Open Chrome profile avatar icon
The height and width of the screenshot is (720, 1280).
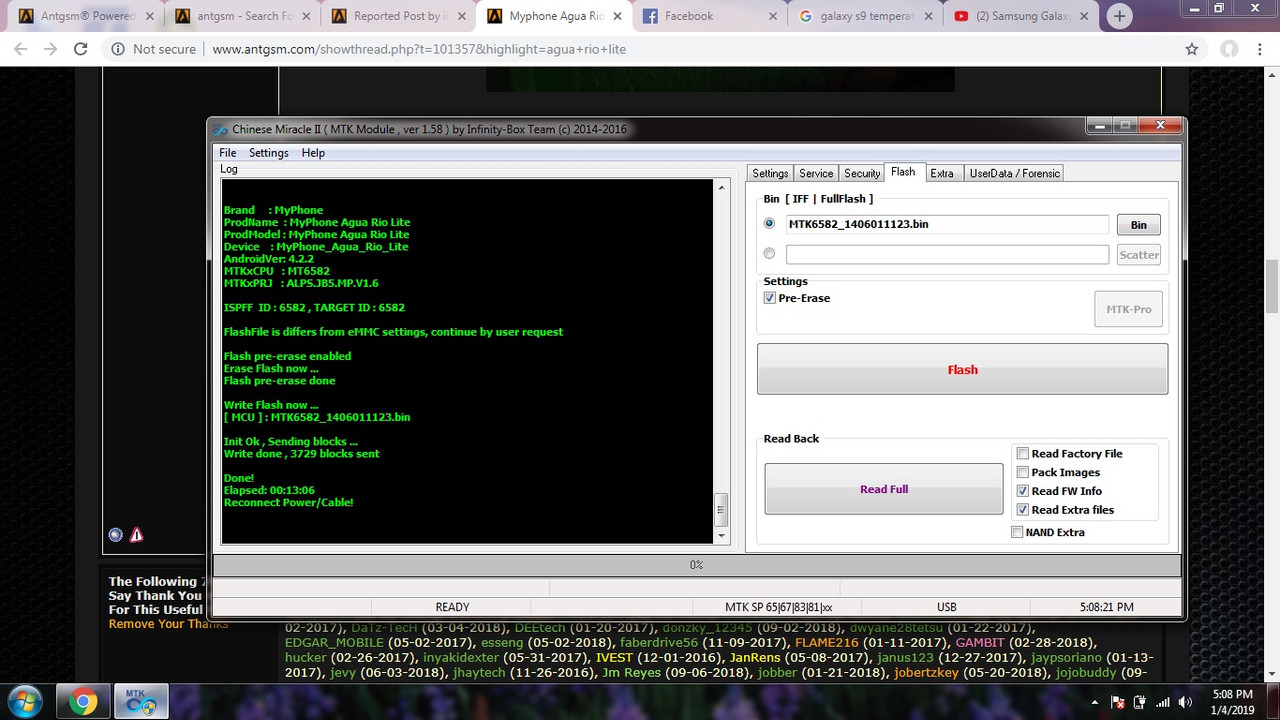(x=1229, y=49)
